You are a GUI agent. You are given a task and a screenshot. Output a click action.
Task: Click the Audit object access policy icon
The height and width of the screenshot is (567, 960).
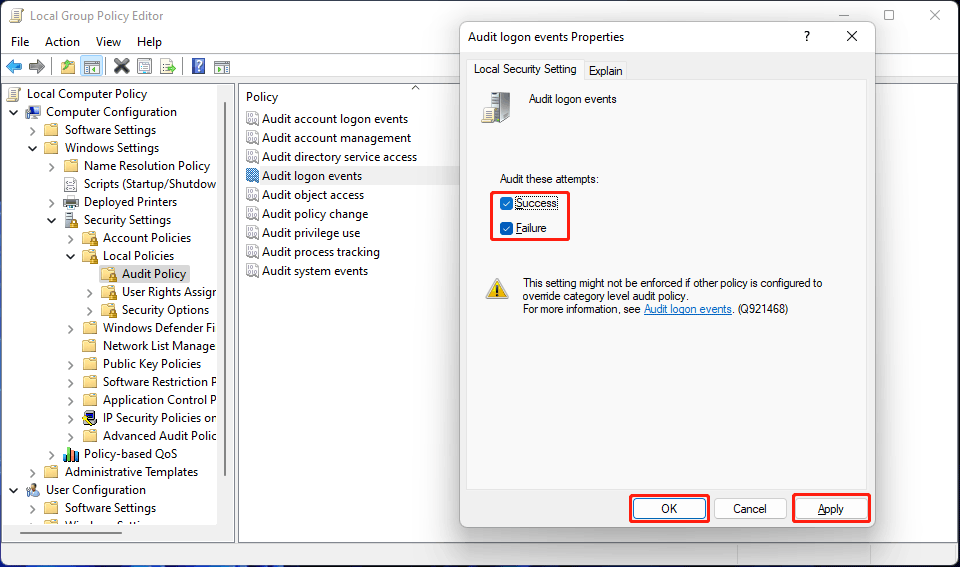pyautogui.click(x=252, y=195)
